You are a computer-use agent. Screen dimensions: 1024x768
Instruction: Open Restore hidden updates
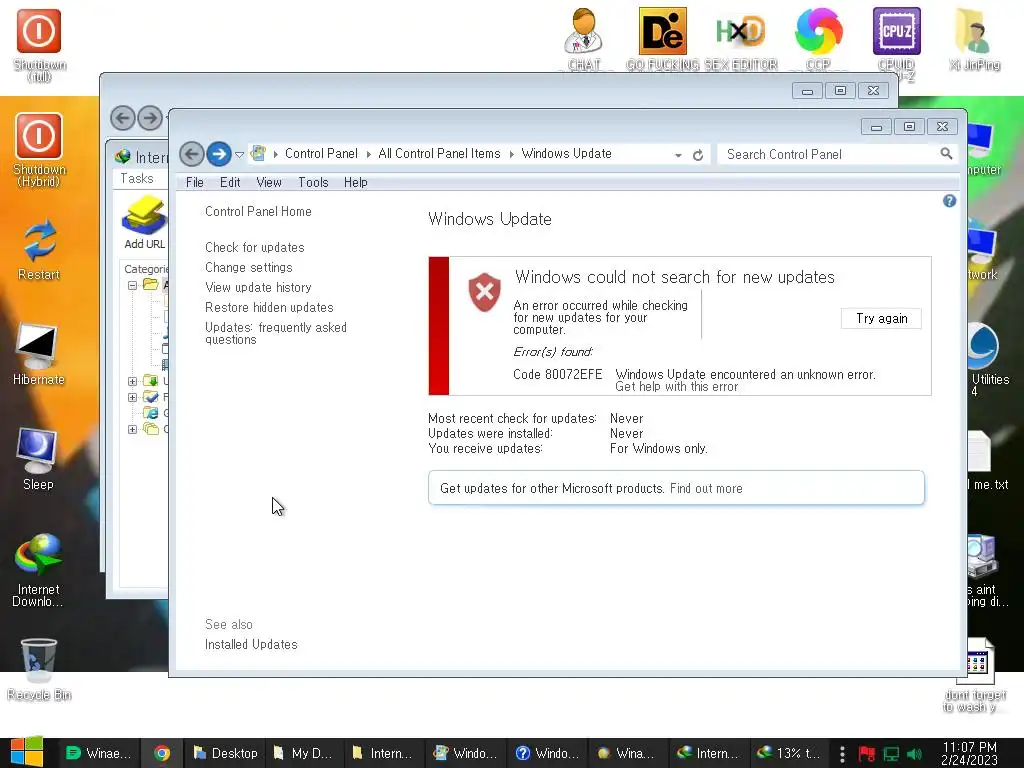tap(269, 308)
